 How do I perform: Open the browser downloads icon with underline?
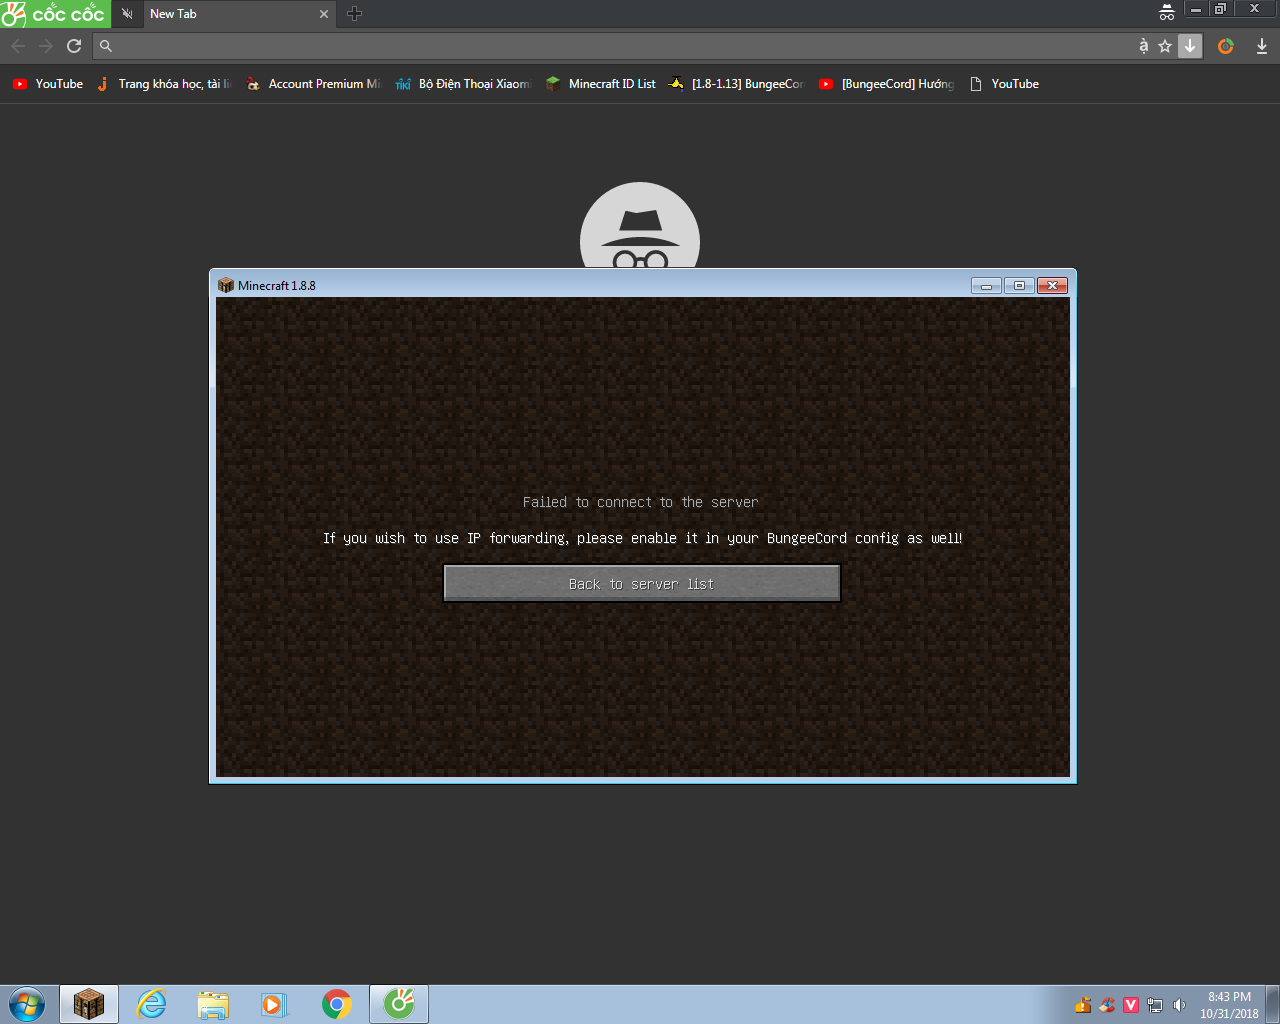pos(1262,46)
